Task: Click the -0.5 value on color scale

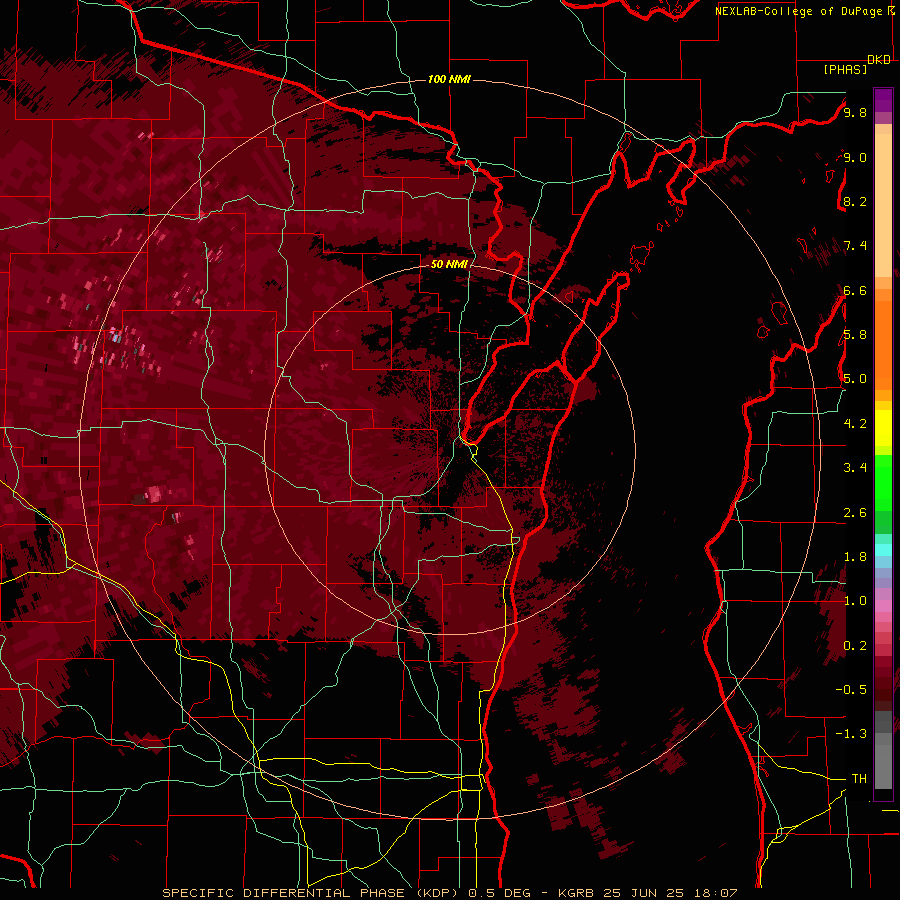Action: [x=851, y=690]
